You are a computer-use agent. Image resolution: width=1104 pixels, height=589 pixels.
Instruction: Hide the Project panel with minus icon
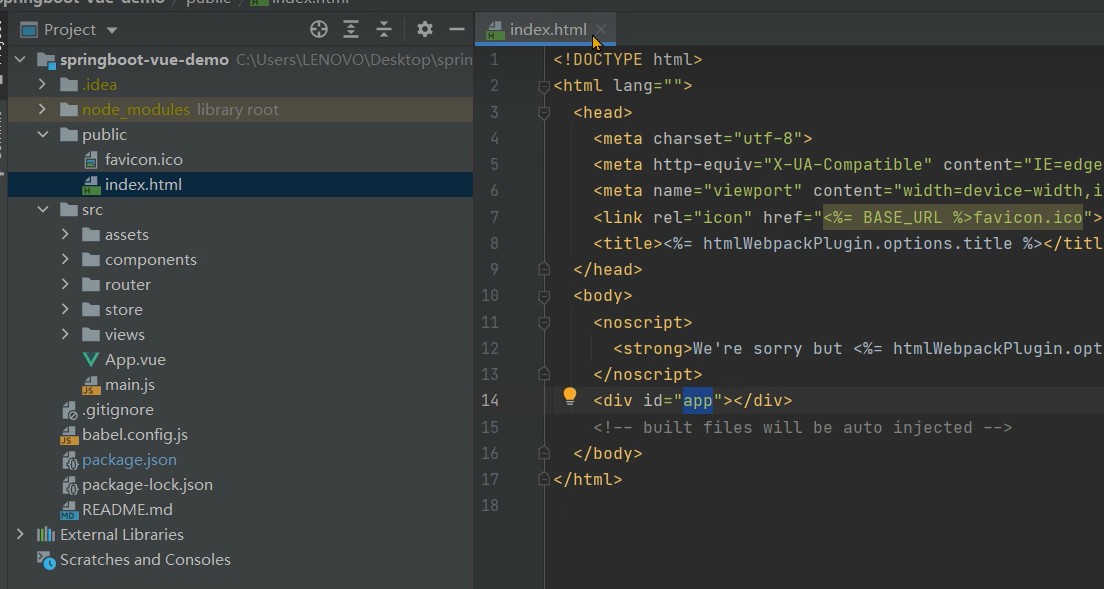(x=455, y=29)
